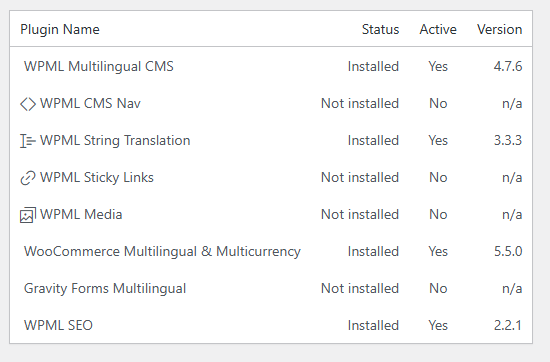
Task: Click the Version column header
Action: point(499,29)
